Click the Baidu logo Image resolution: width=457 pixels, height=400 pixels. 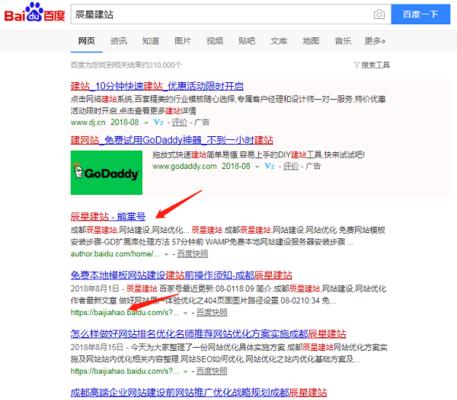34,12
